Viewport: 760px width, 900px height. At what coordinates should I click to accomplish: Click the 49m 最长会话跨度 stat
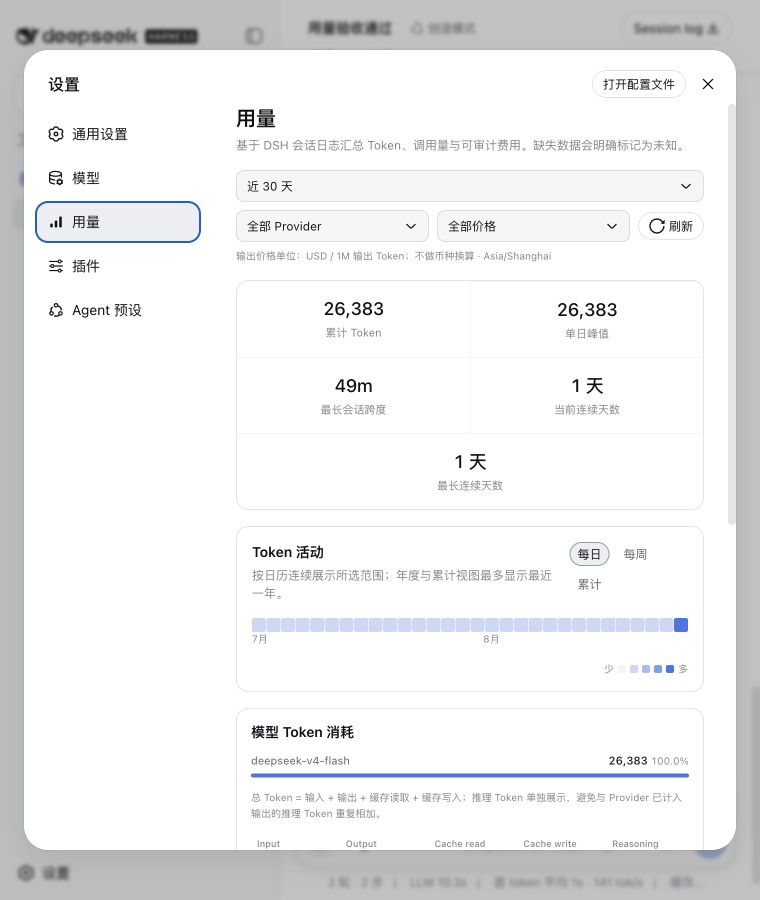pos(354,395)
